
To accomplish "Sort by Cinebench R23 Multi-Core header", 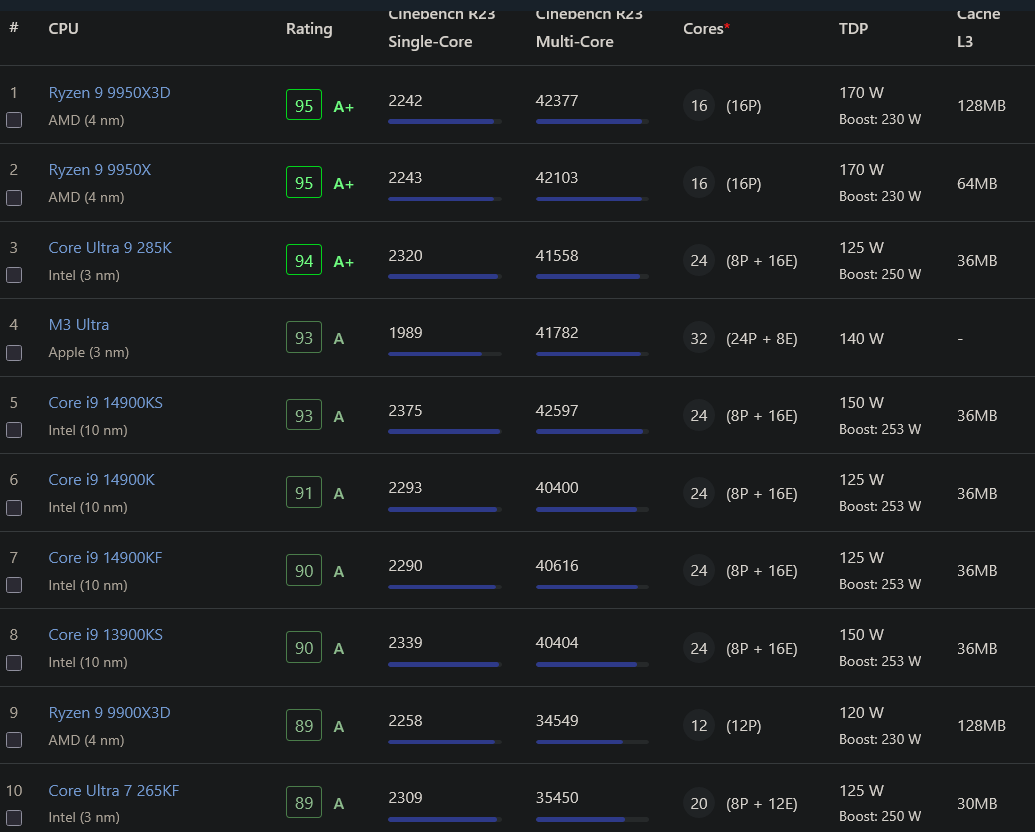I will point(589,28).
